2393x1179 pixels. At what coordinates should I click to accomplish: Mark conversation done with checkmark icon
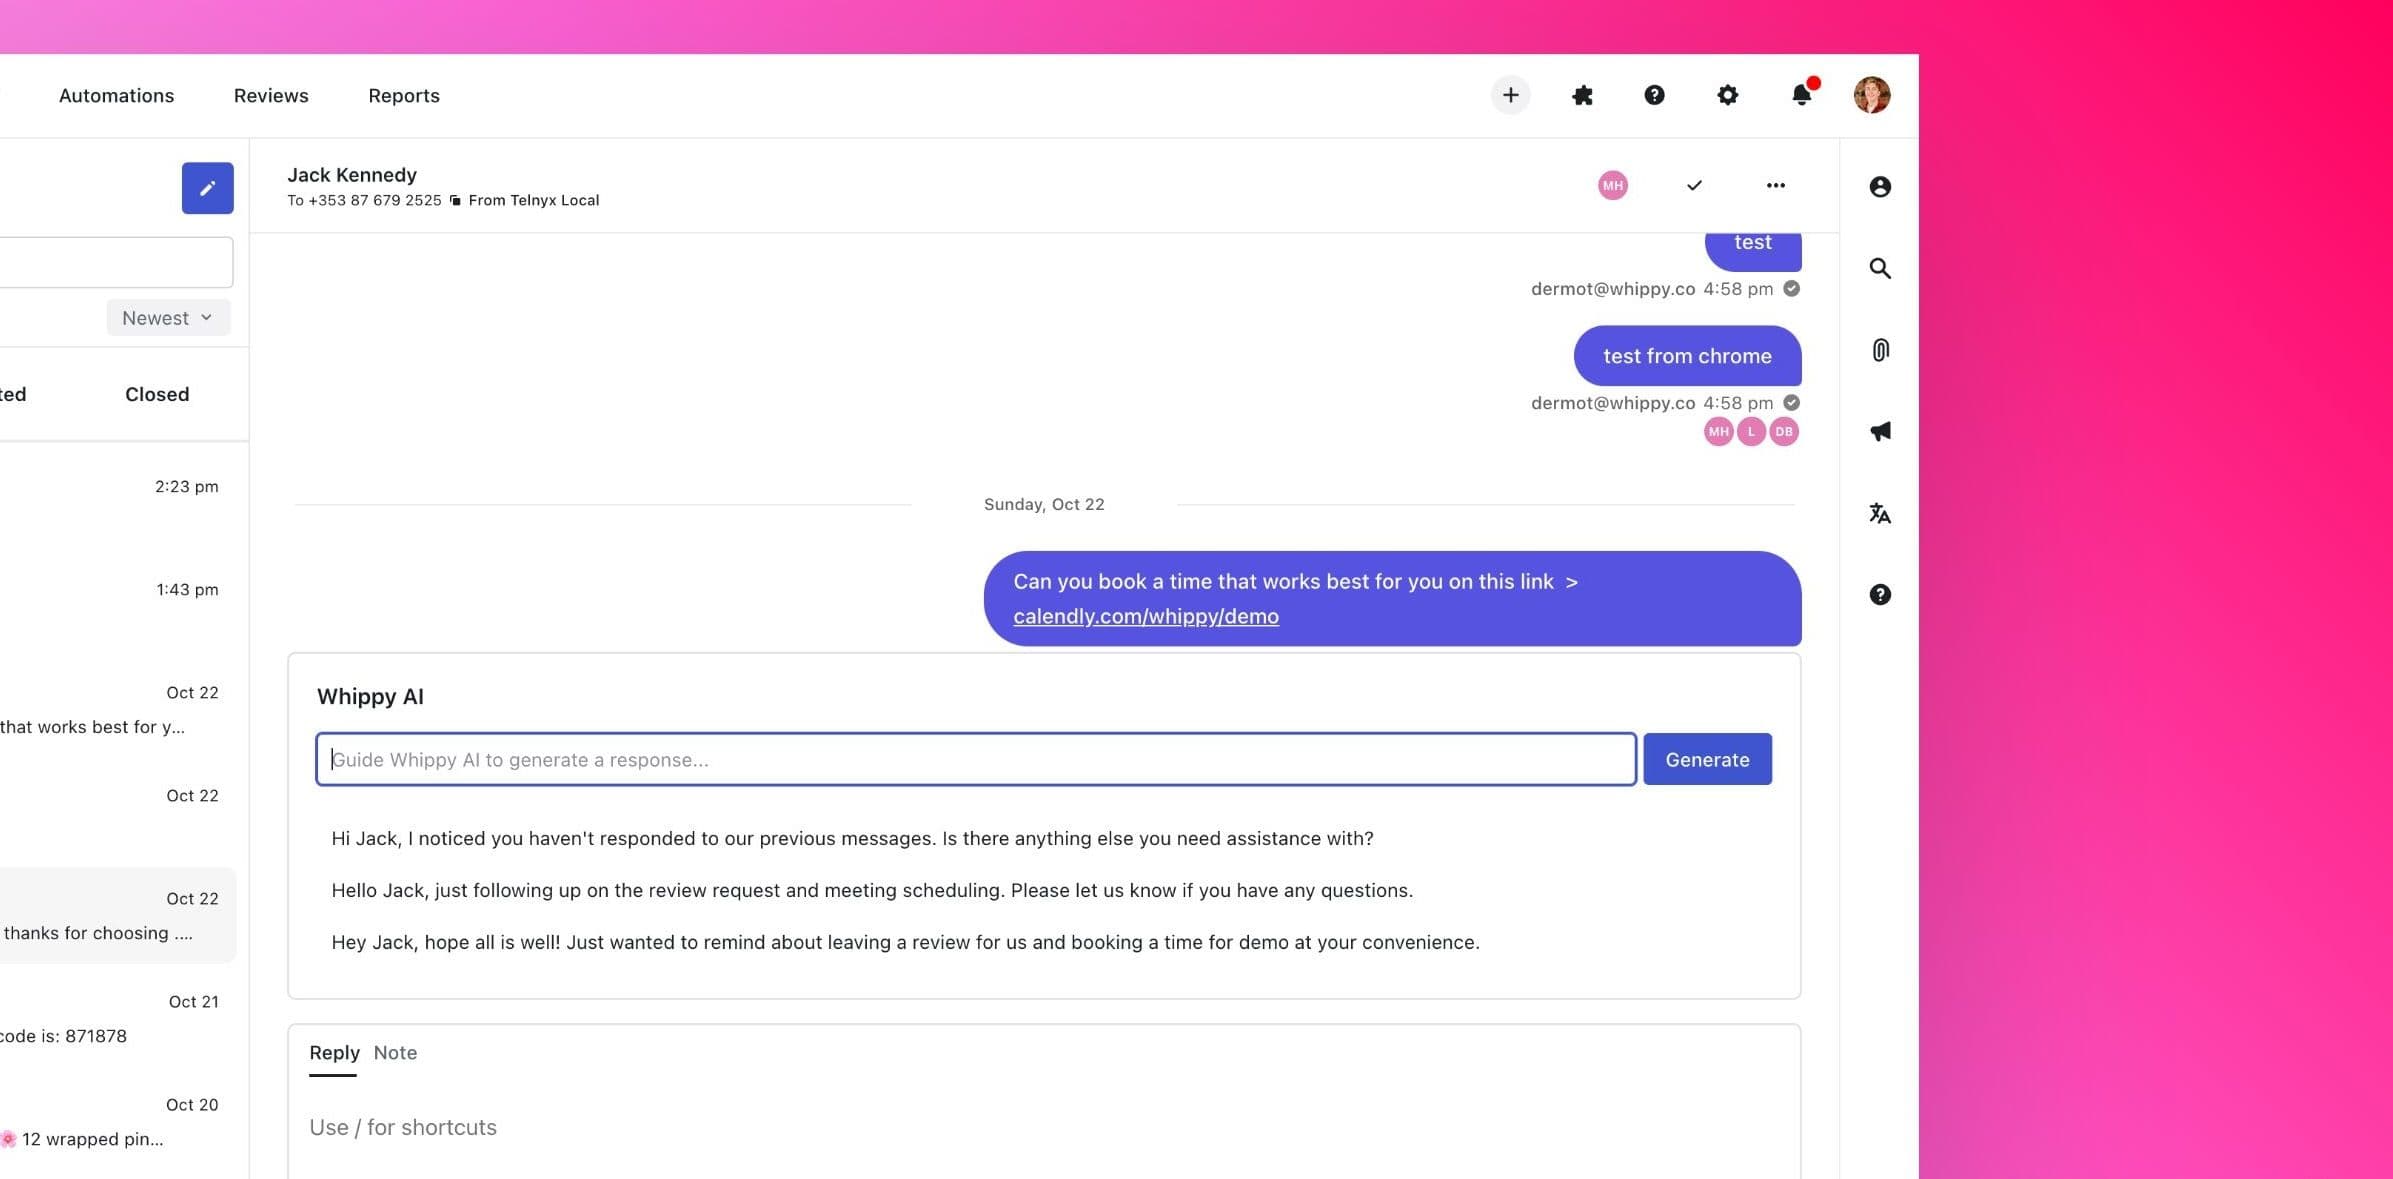click(1693, 185)
